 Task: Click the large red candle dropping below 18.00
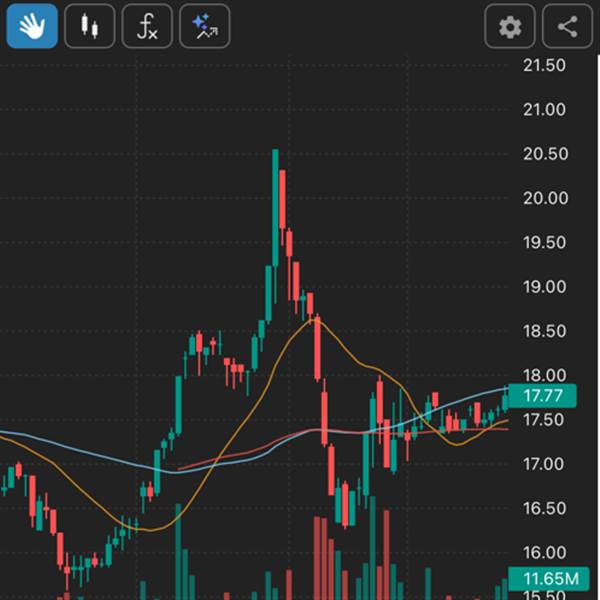pos(317,348)
